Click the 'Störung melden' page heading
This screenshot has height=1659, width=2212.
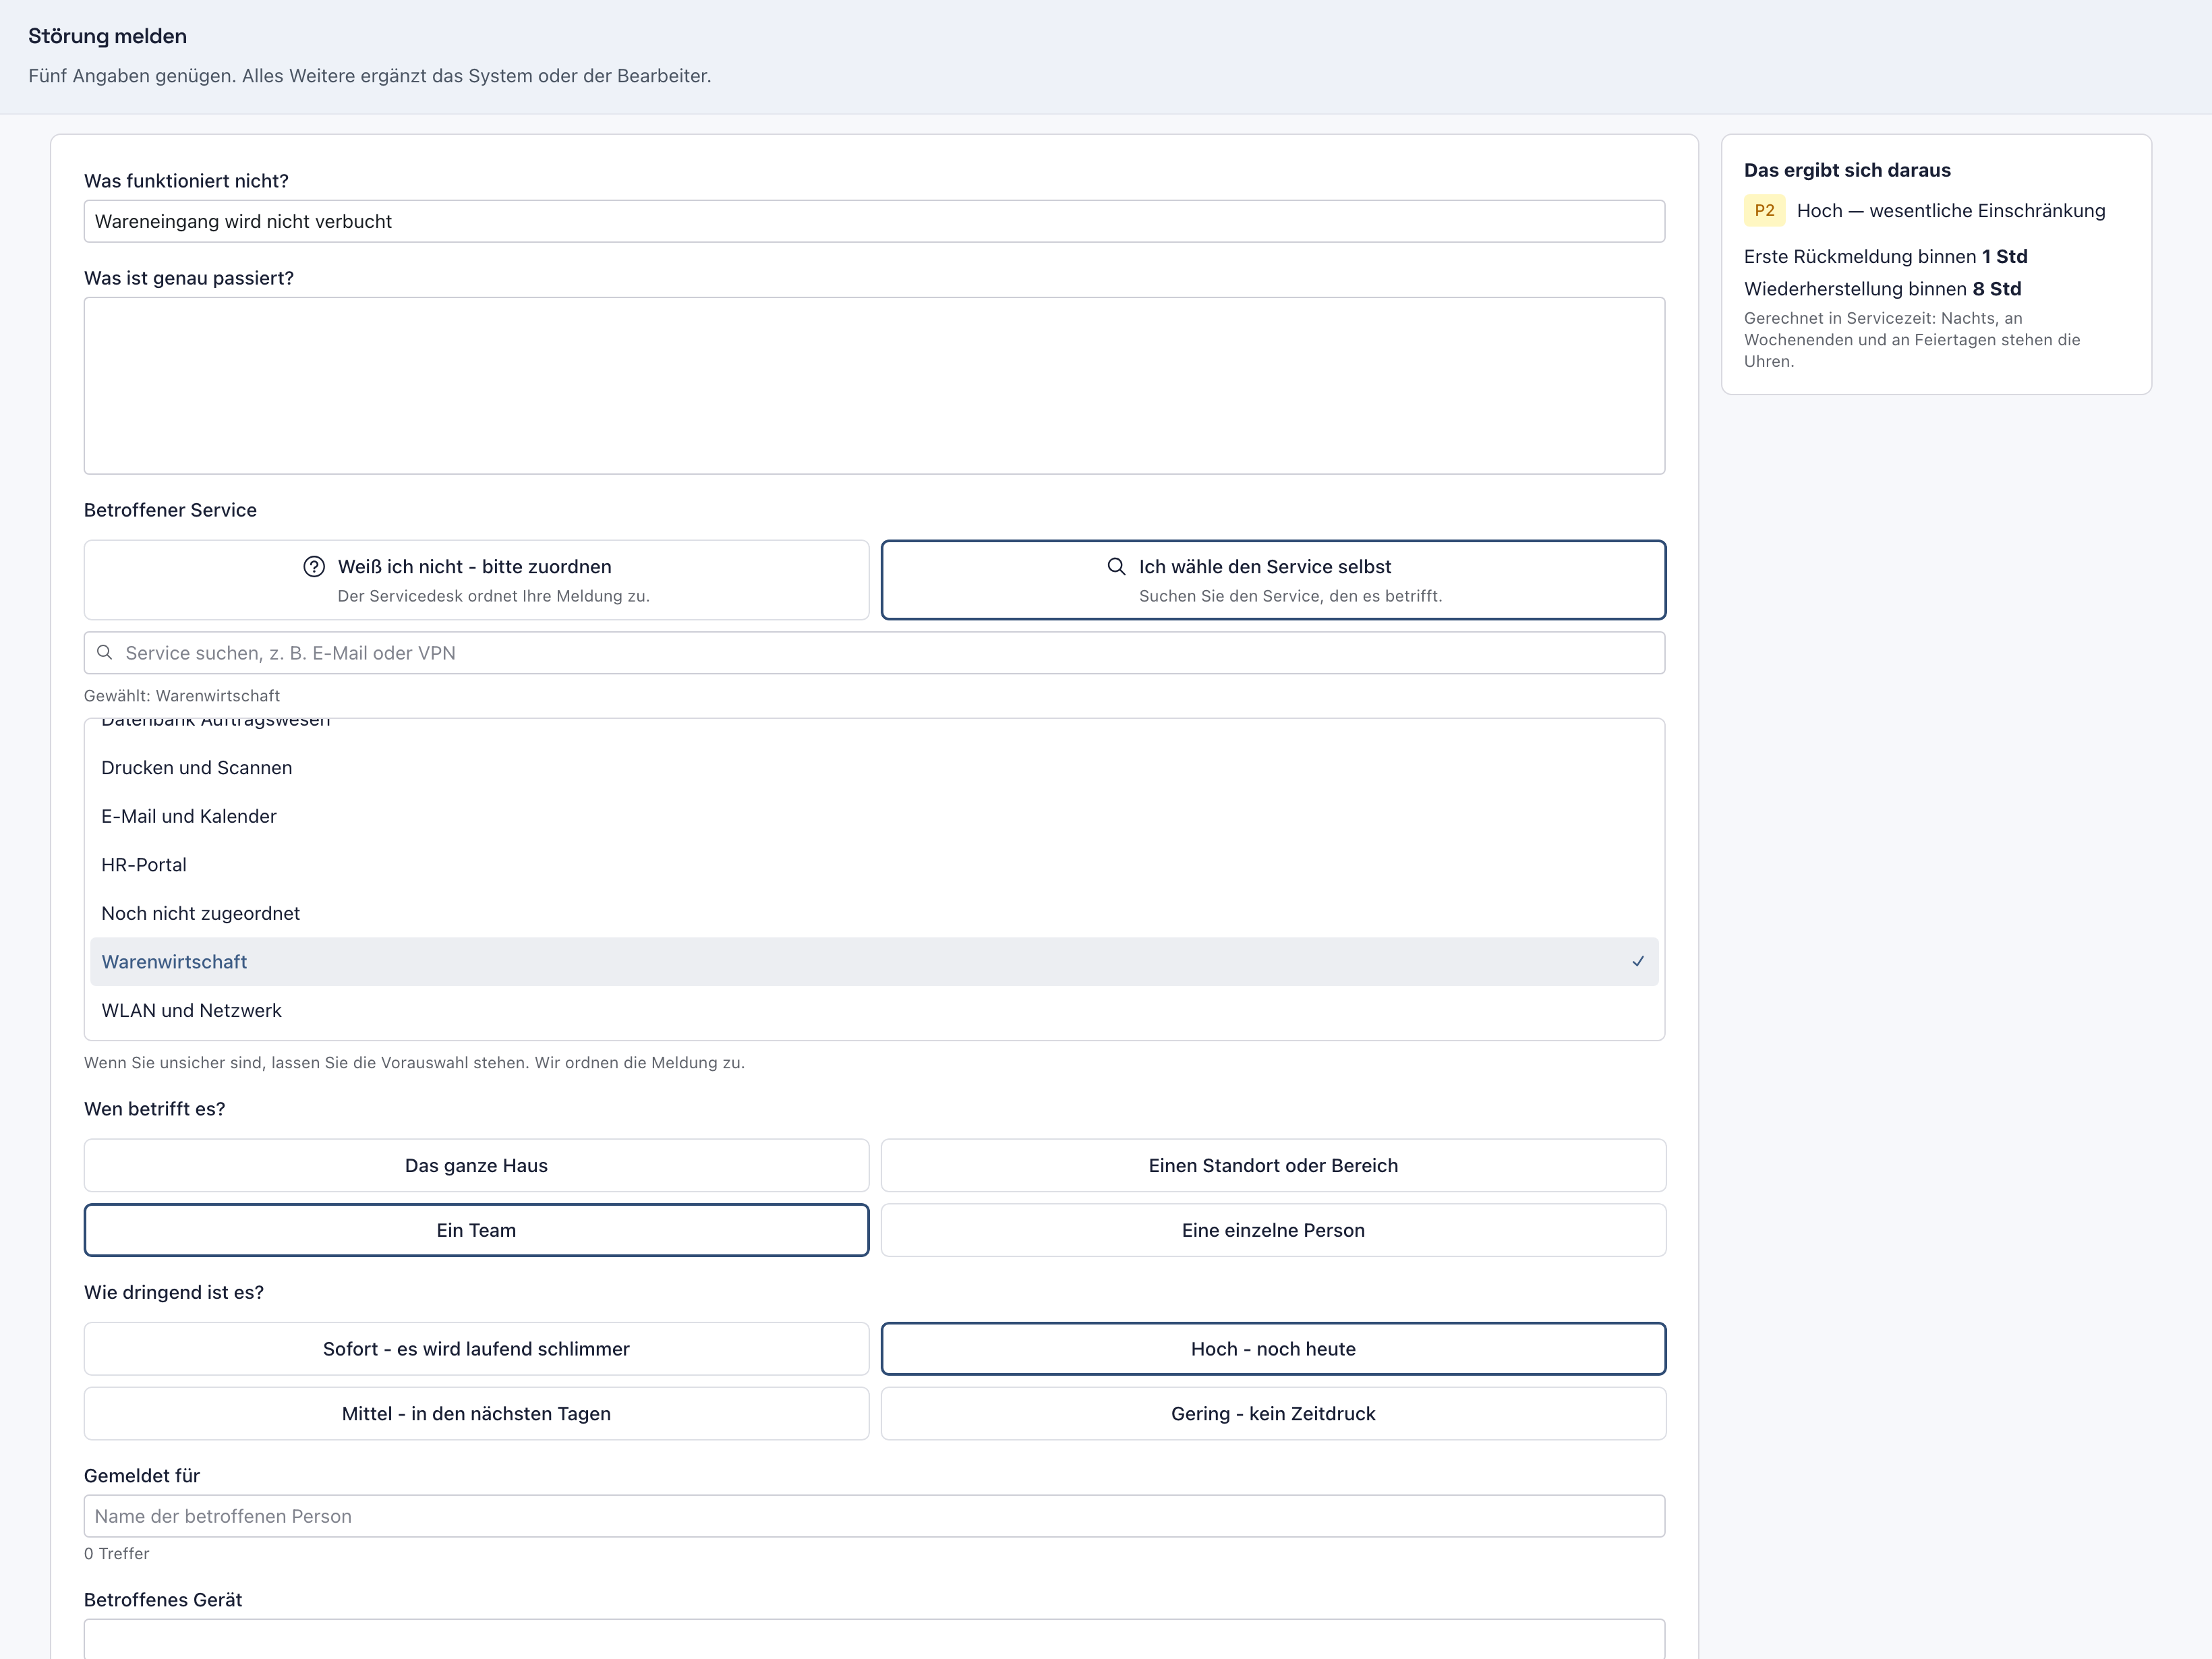(x=107, y=36)
